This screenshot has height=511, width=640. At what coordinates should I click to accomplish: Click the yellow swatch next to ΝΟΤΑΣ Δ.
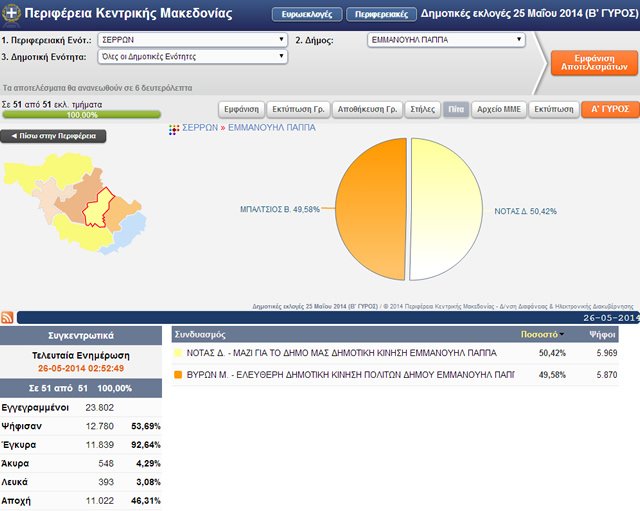click(178, 354)
